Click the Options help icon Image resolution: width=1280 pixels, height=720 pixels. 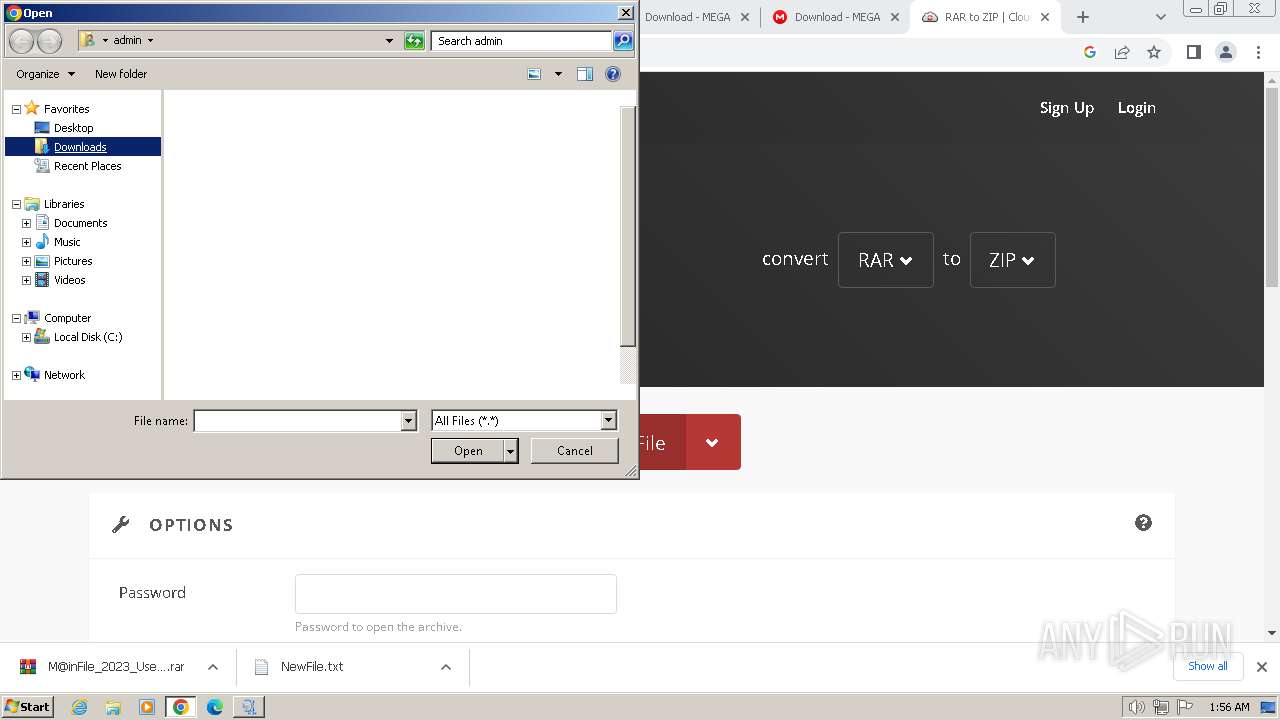point(1143,523)
